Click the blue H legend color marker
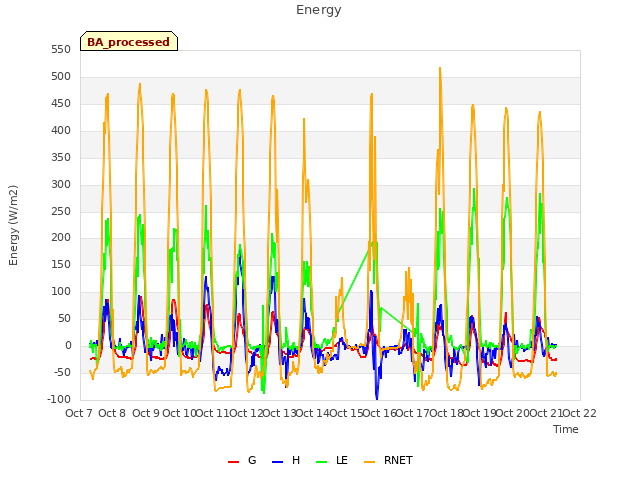Viewport: 640px width, 480px height. coord(277,462)
